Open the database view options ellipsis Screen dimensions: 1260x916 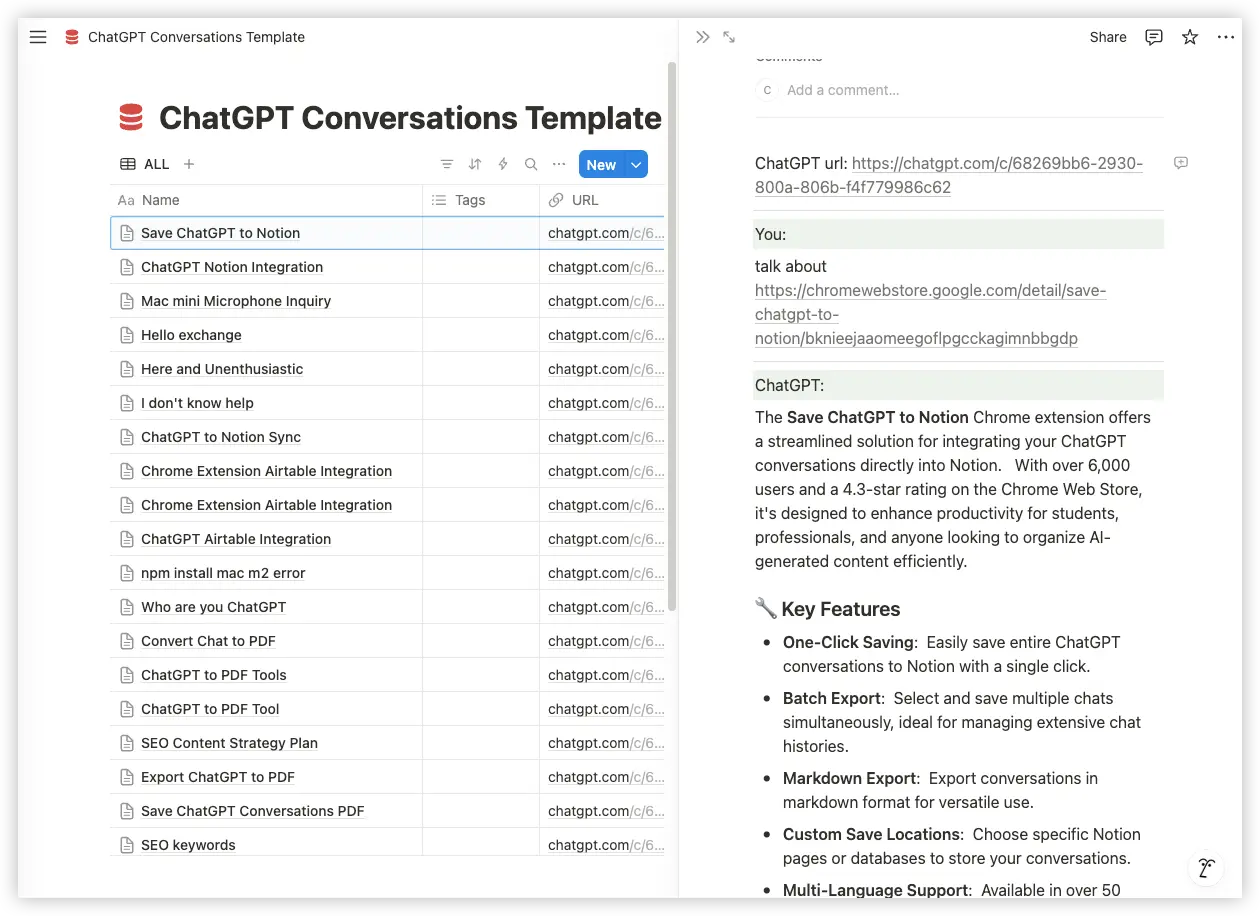coord(559,165)
